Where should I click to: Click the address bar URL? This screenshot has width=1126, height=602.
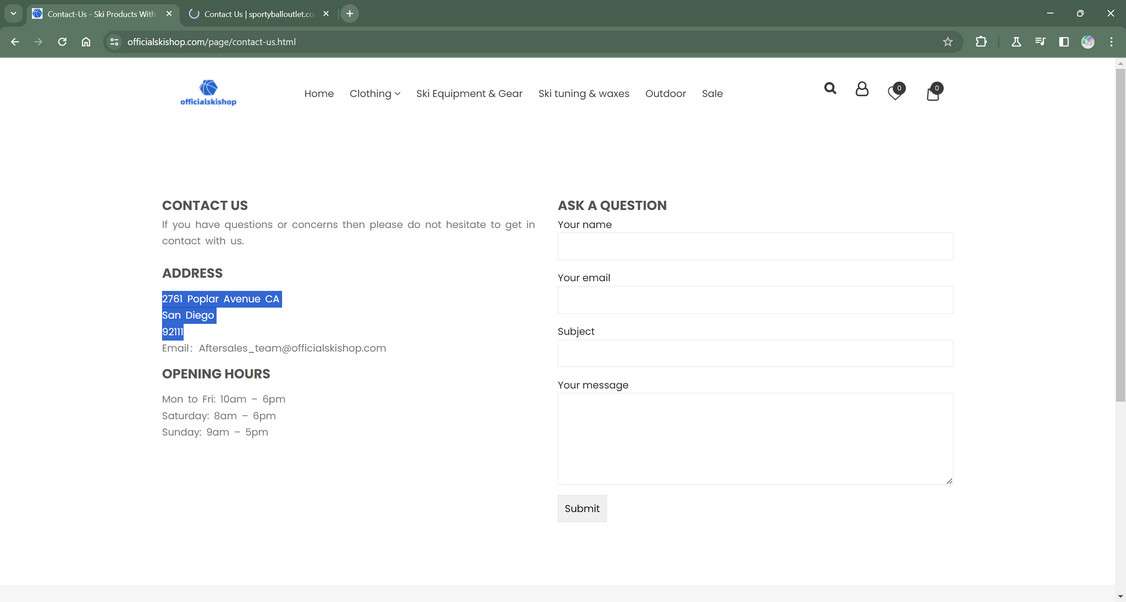[x=211, y=42]
